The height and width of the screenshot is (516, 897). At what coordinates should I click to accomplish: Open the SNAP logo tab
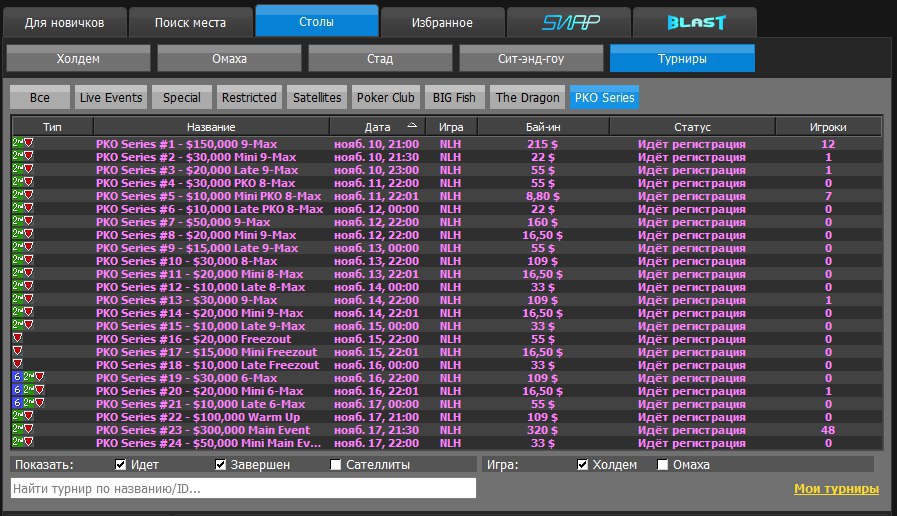pyautogui.click(x=570, y=22)
